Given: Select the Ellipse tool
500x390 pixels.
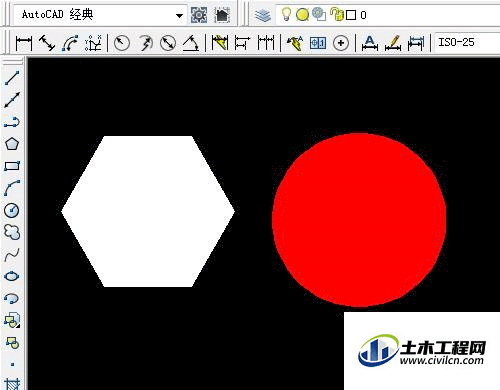Looking at the screenshot, I should point(12,276).
